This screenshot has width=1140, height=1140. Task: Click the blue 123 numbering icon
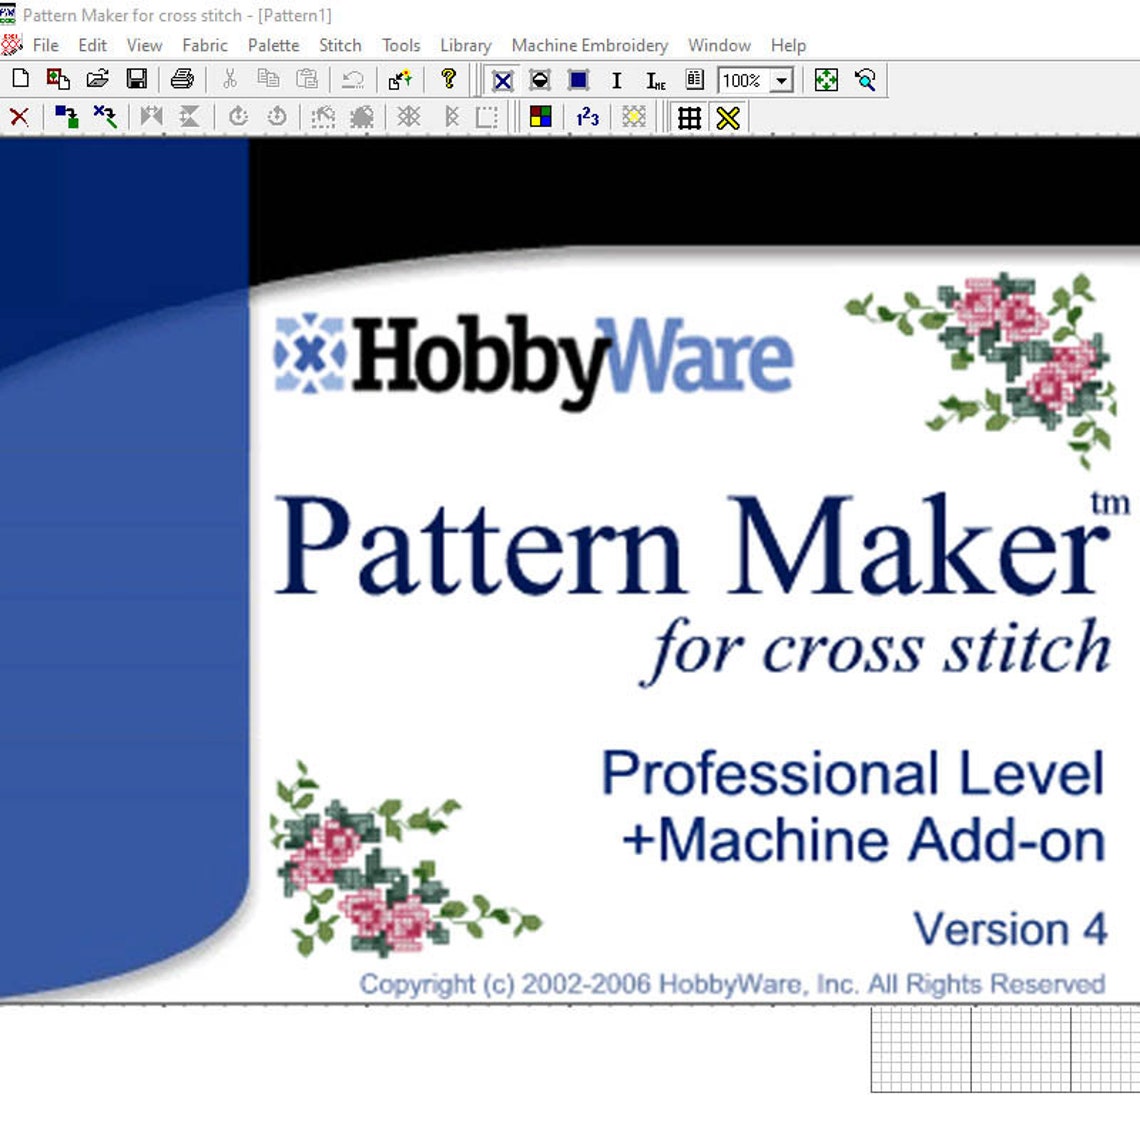point(587,117)
